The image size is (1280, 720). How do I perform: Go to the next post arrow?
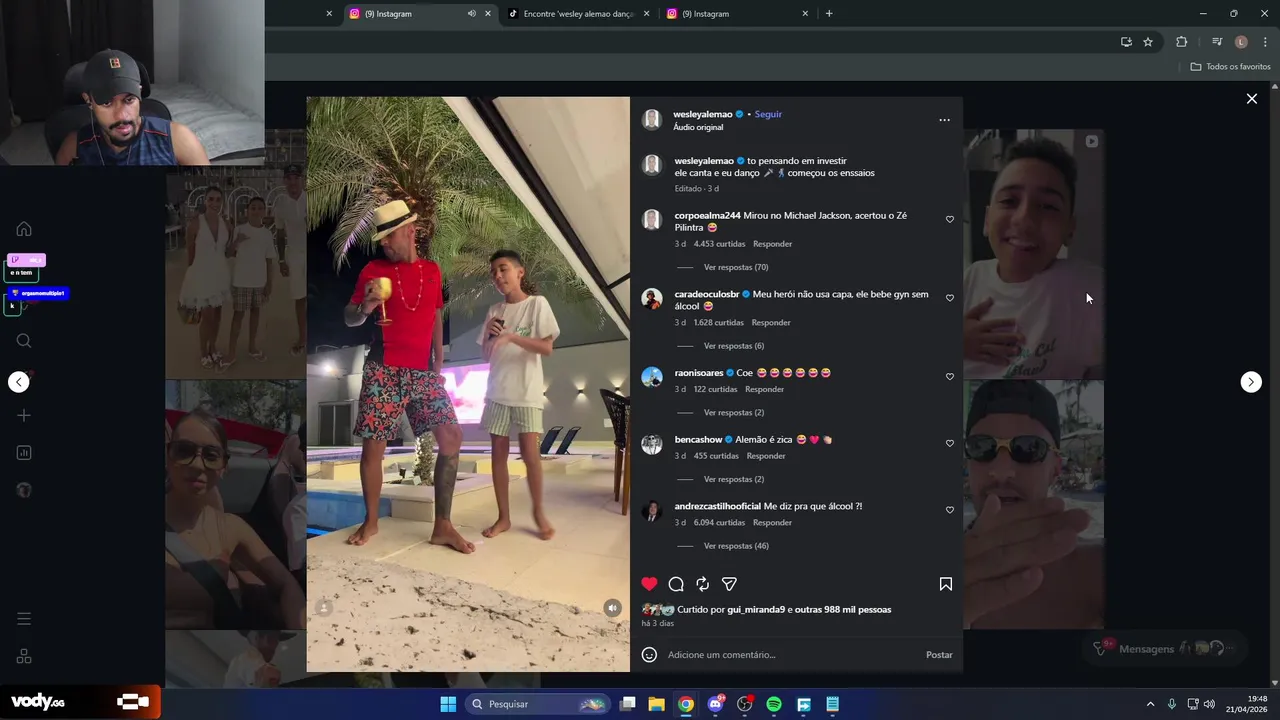tap(1251, 382)
